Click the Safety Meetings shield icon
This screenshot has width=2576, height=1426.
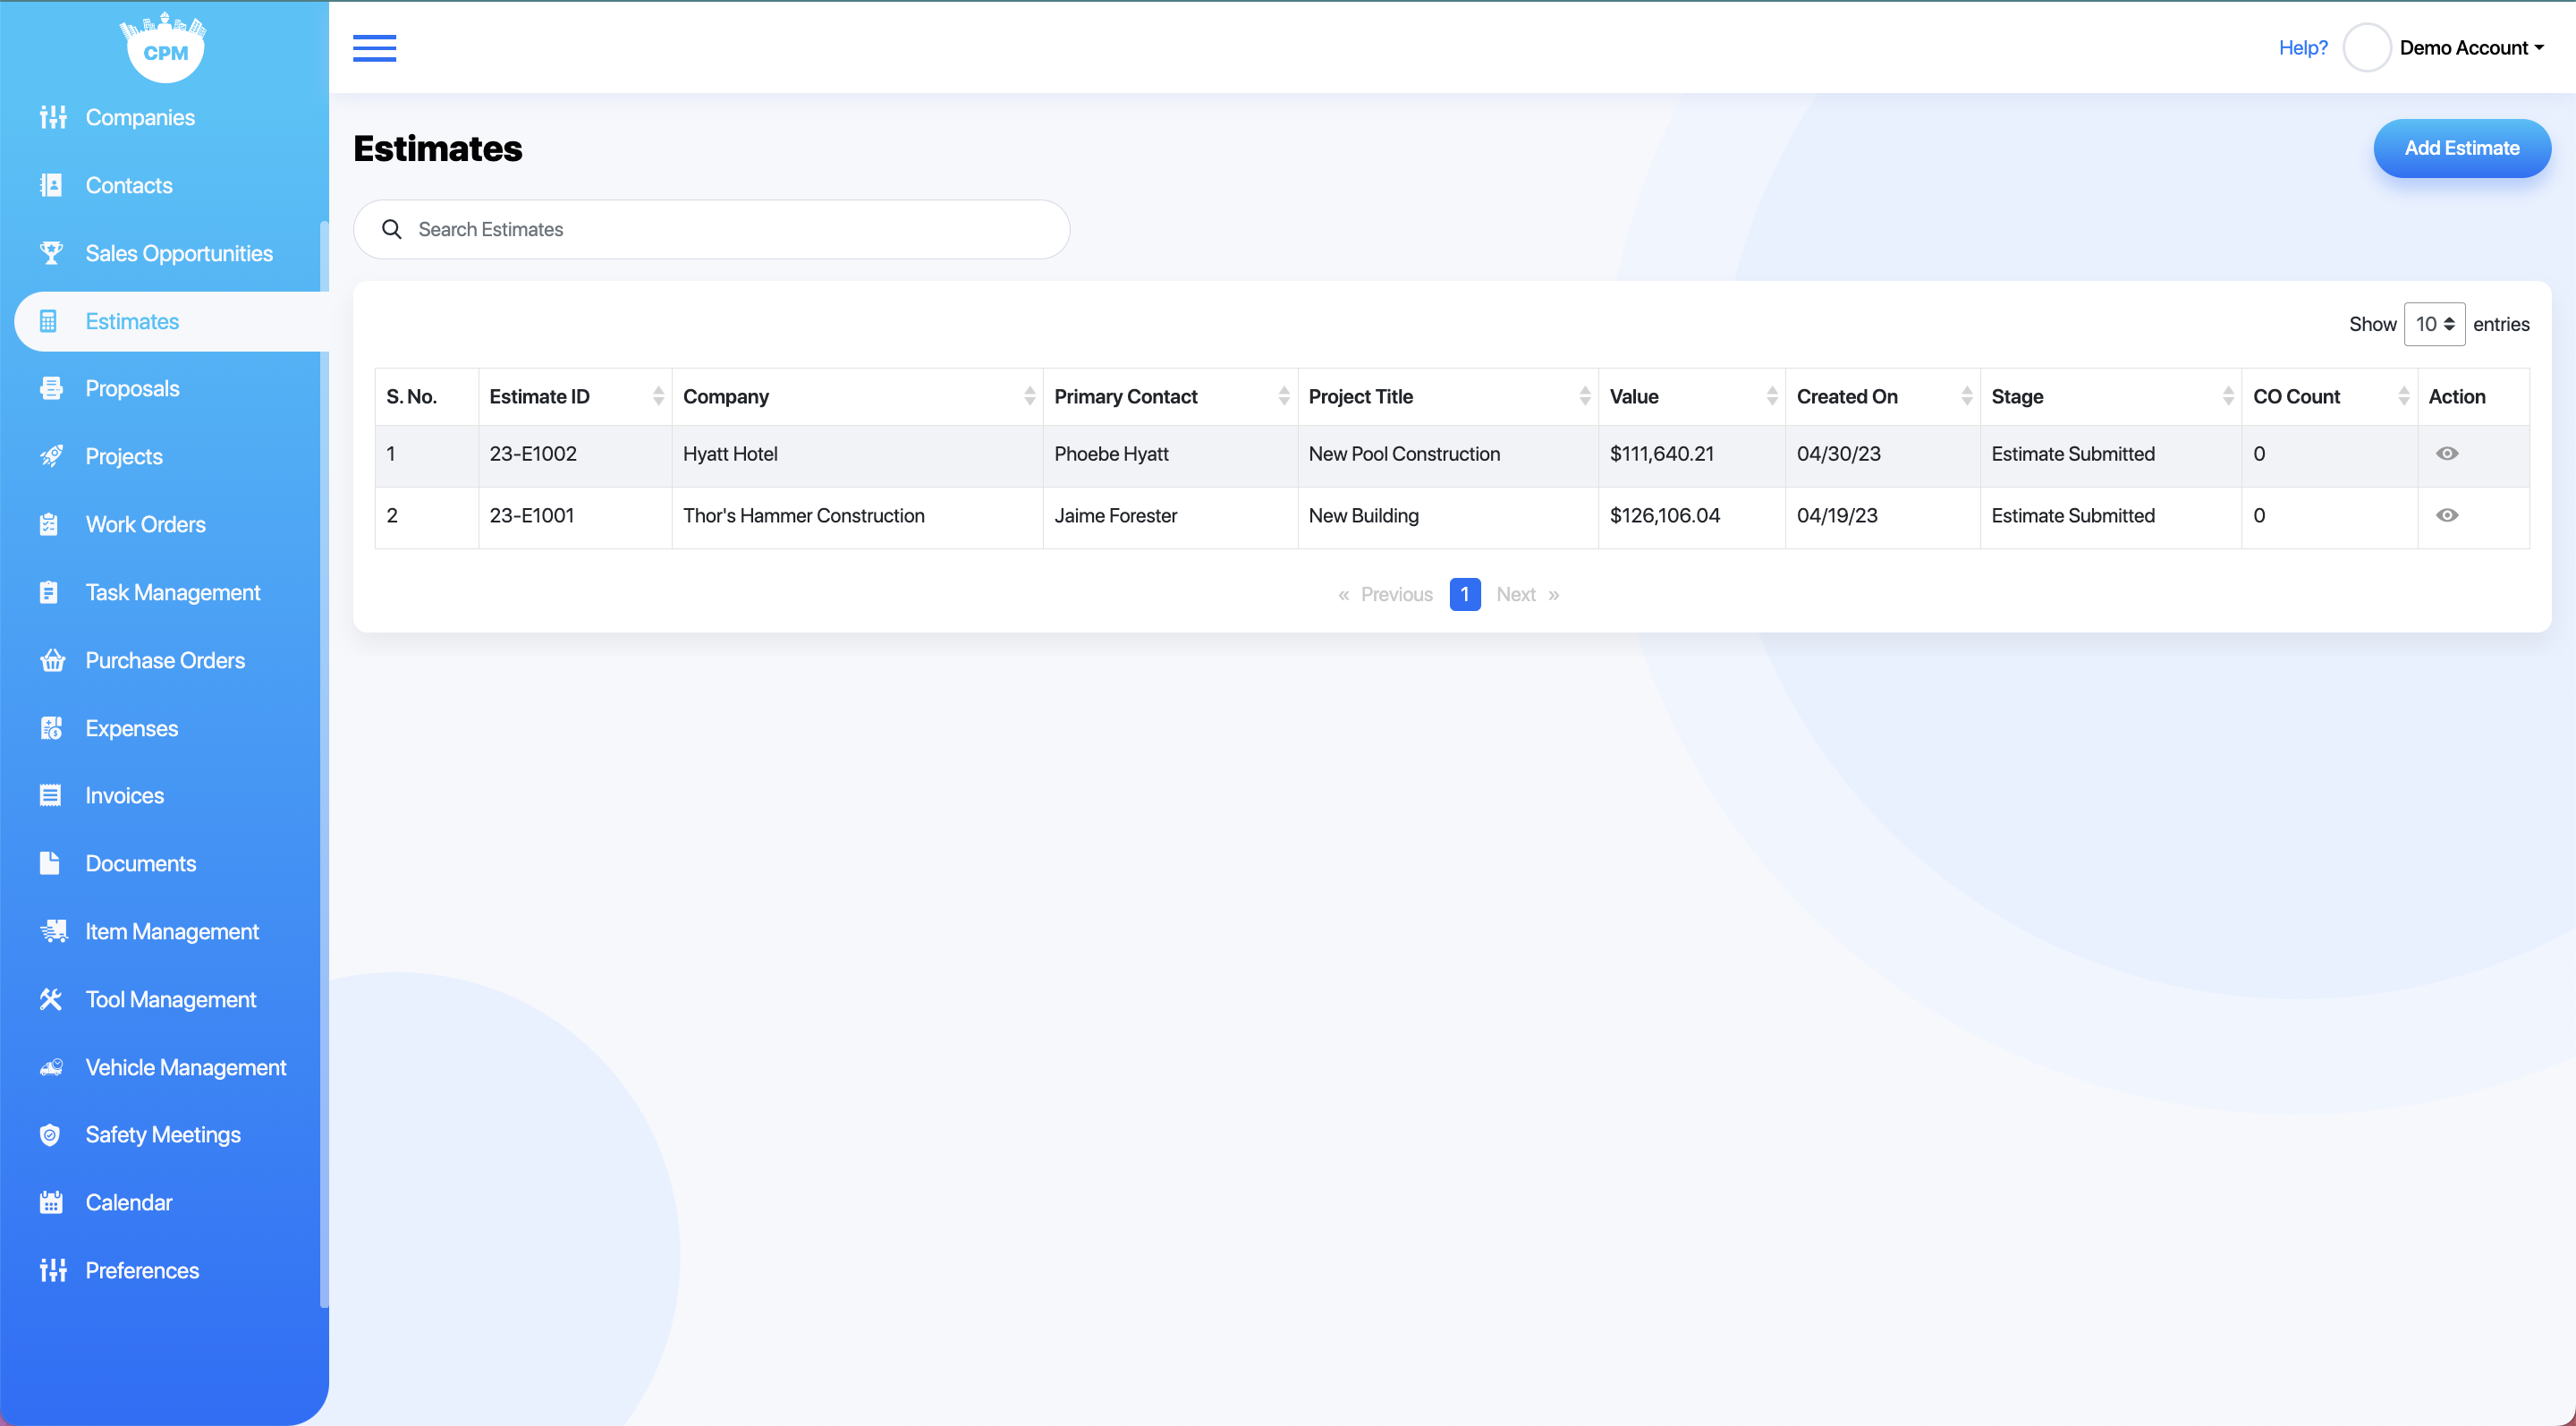tap(50, 1134)
